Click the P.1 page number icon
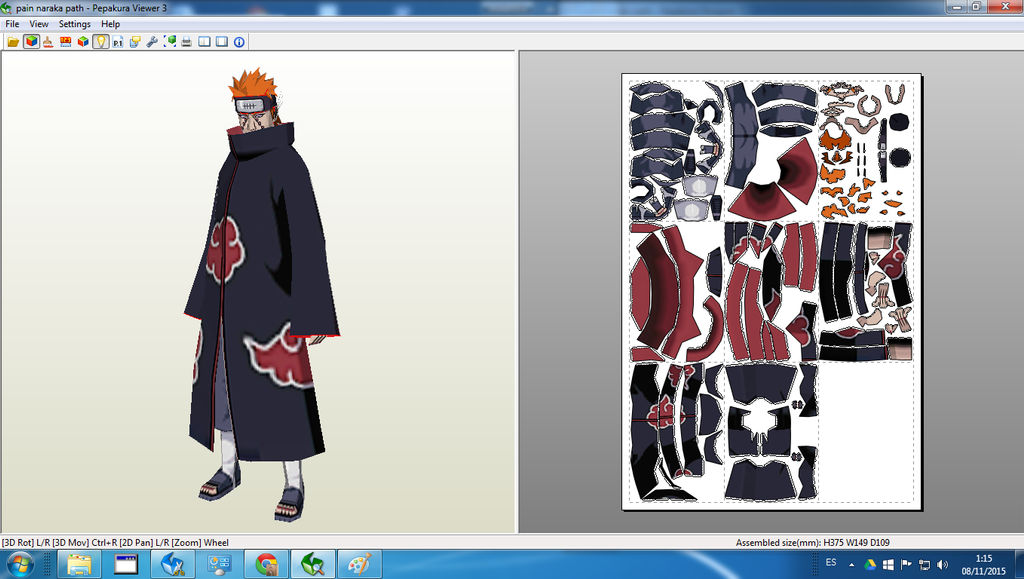The height and width of the screenshot is (579, 1024). (118, 42)
